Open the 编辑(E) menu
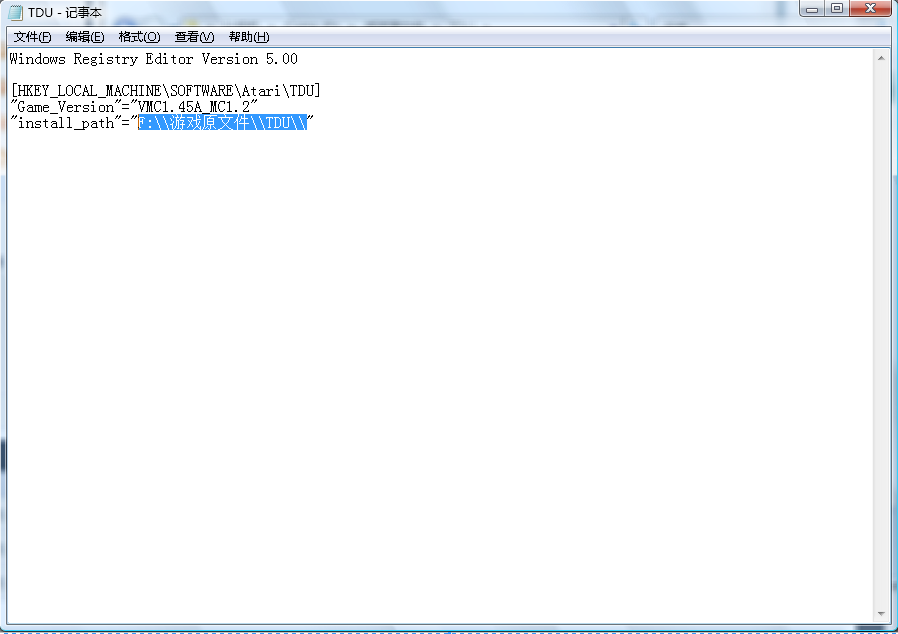 tap(85, 37)
